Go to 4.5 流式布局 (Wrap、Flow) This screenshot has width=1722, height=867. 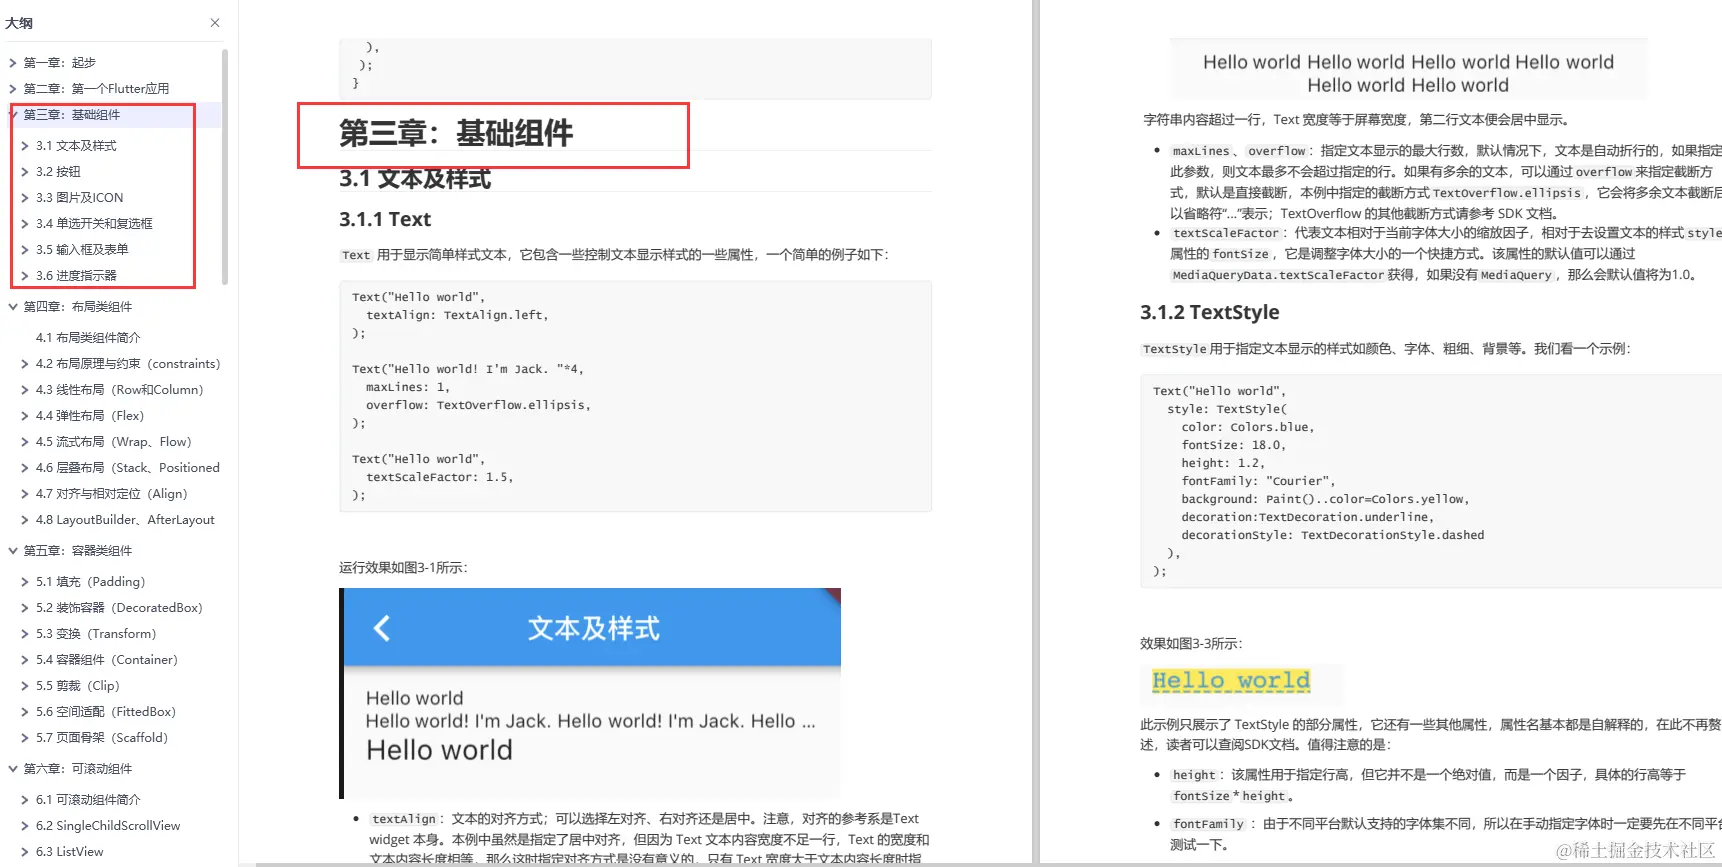click(x=113, y=441)
